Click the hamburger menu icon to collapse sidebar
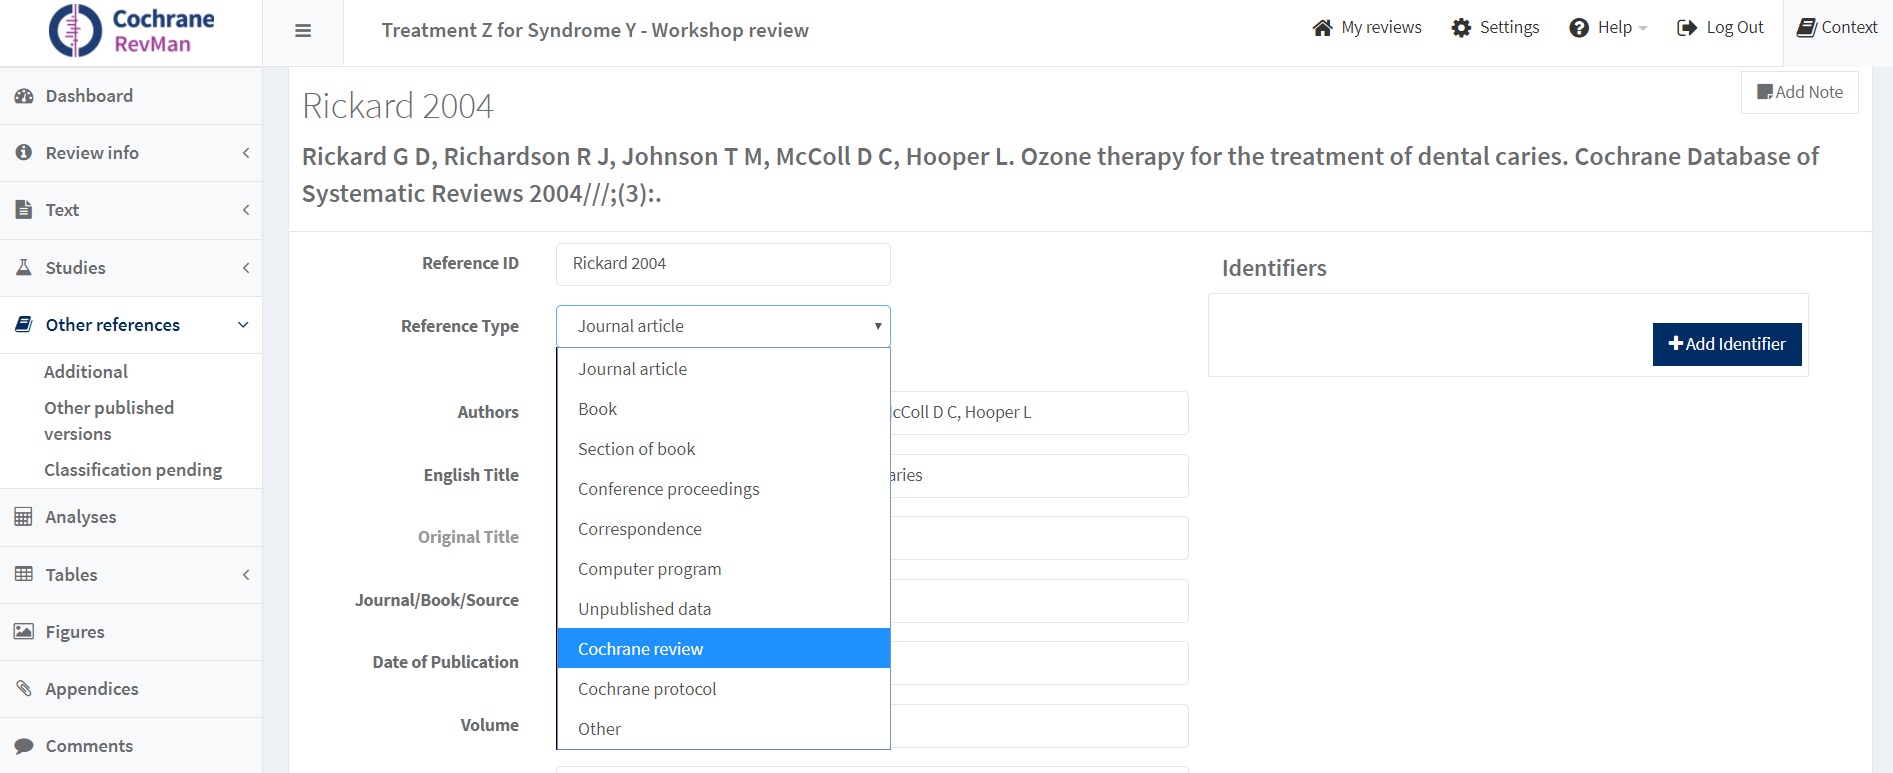The width and height of the screenshot is (1893, 773). coord(303,31)
